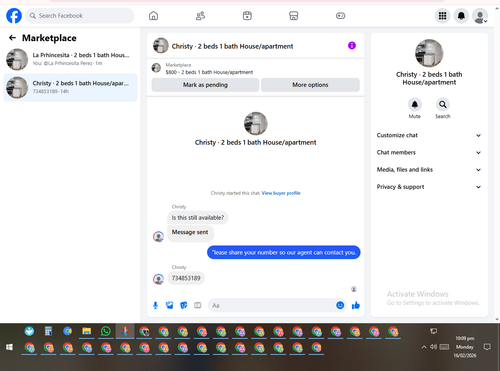Click the 'Message sent' bubble
The height and width of the screenshot is (371, 500).
(190, 232)
